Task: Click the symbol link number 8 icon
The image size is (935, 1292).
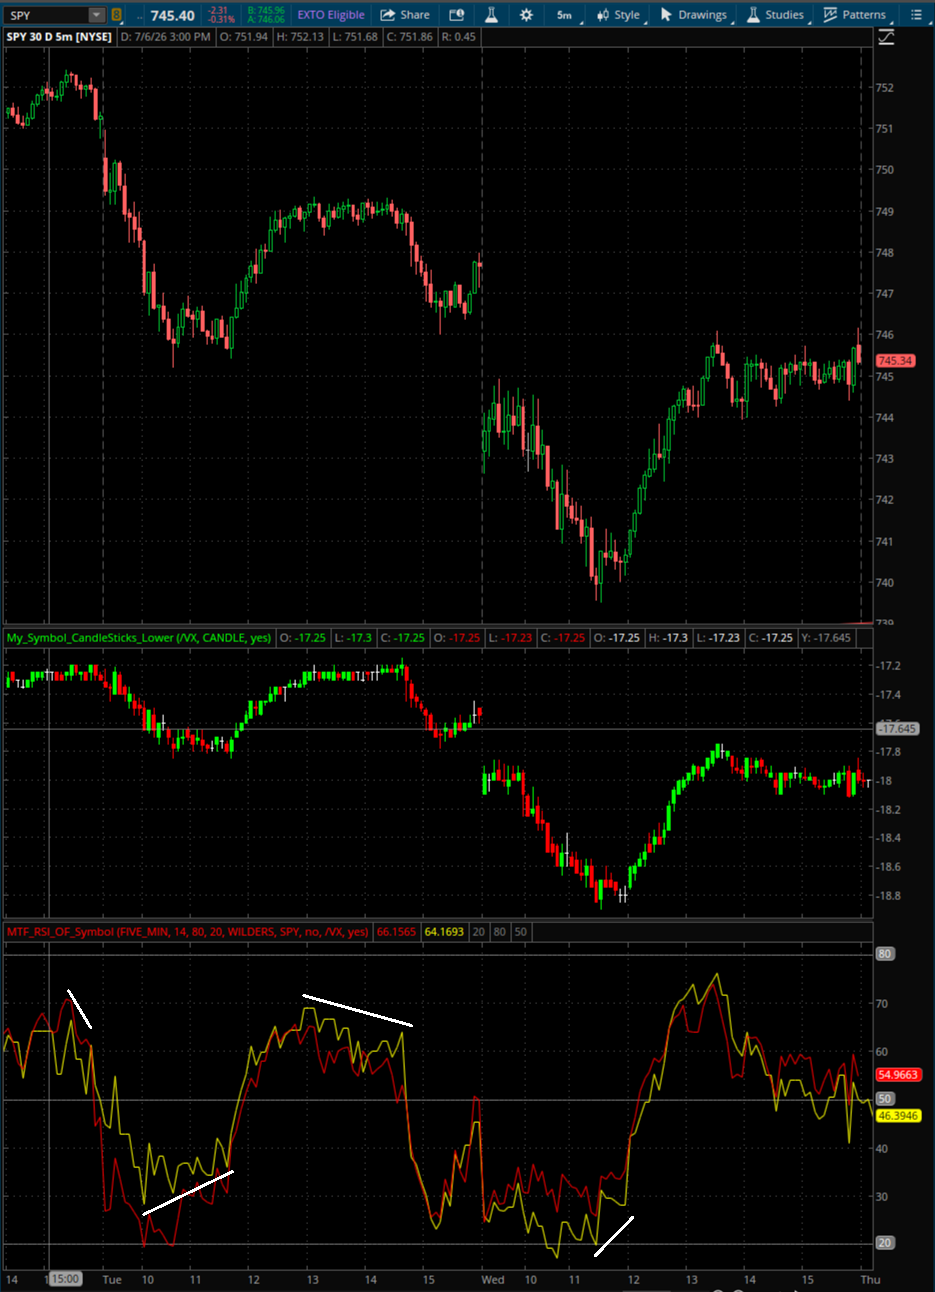Action: [x=117, y=15]
